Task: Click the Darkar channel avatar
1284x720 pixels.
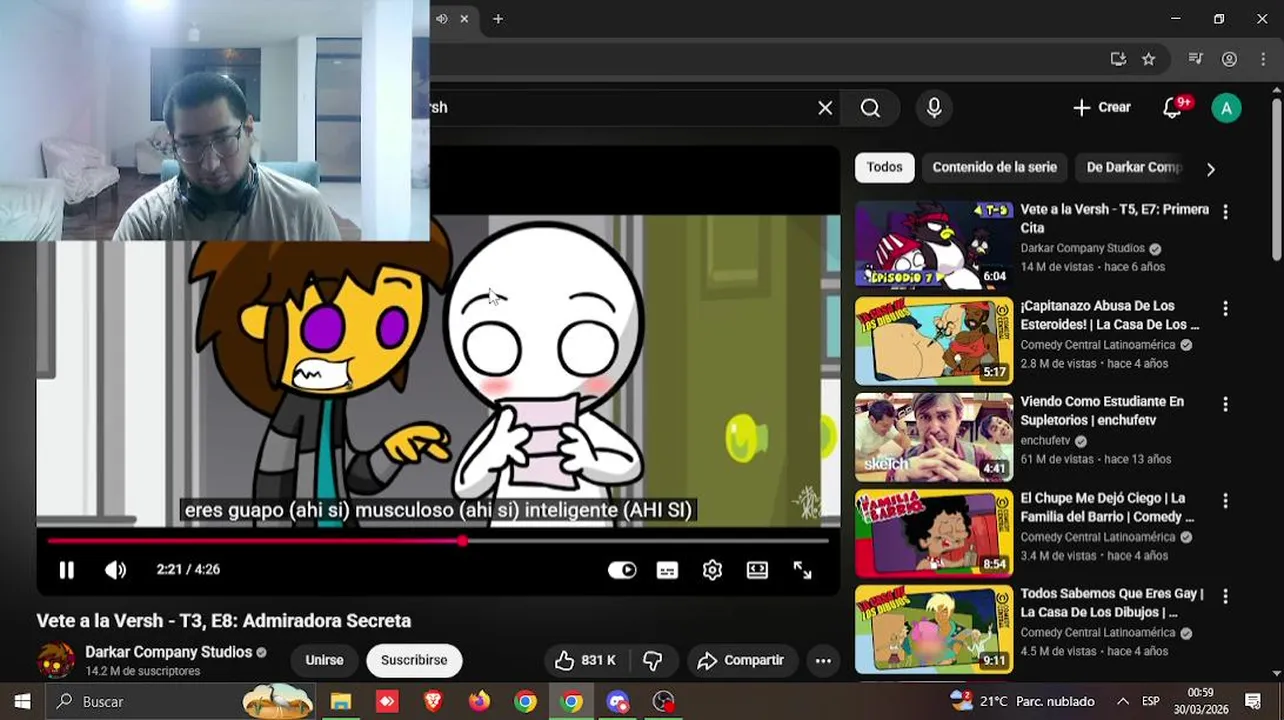Action: [56, 660]
